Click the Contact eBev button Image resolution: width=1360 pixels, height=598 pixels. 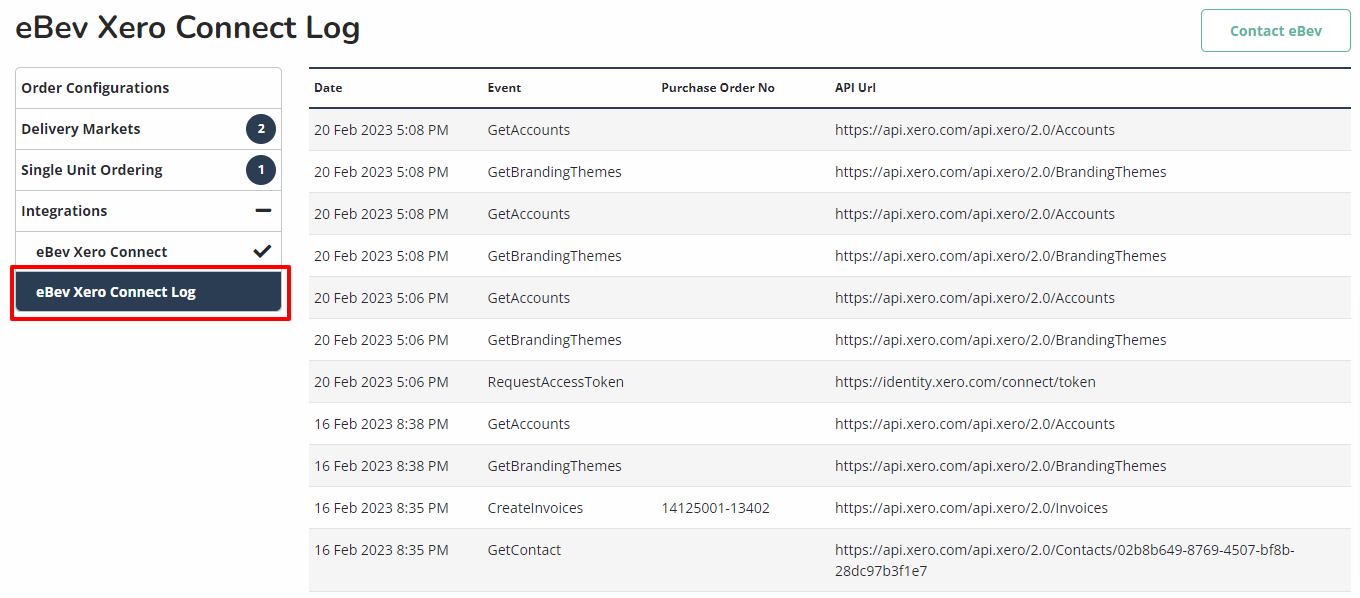coord(1276,31)
